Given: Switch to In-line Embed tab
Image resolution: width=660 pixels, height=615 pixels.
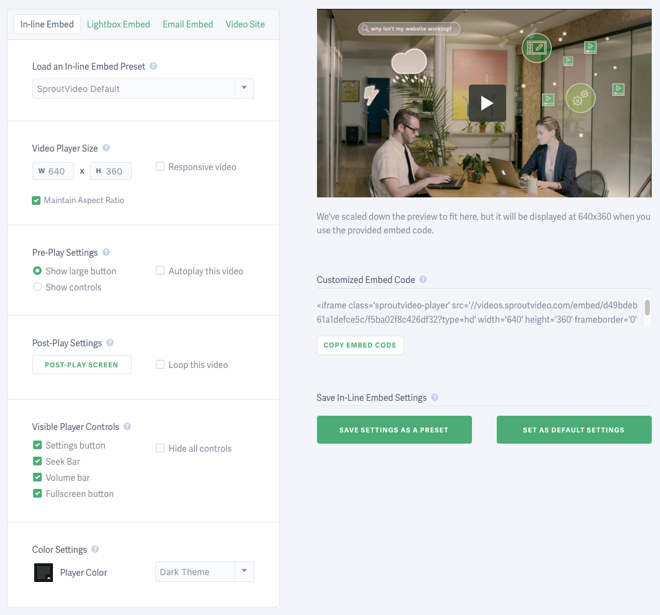Looking at the screenshot, I should point(47,24).
